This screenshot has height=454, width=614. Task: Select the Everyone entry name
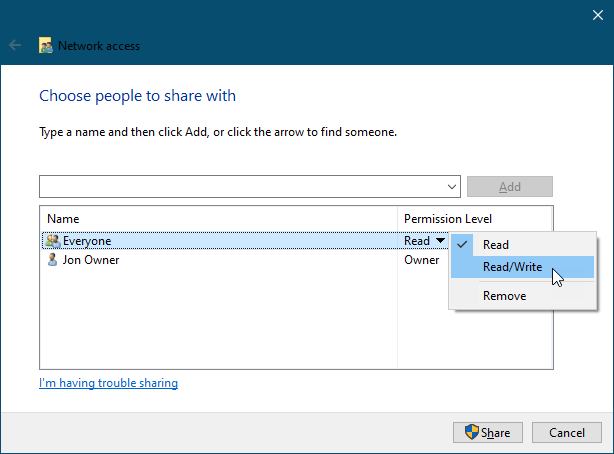[x=87, y=241]
